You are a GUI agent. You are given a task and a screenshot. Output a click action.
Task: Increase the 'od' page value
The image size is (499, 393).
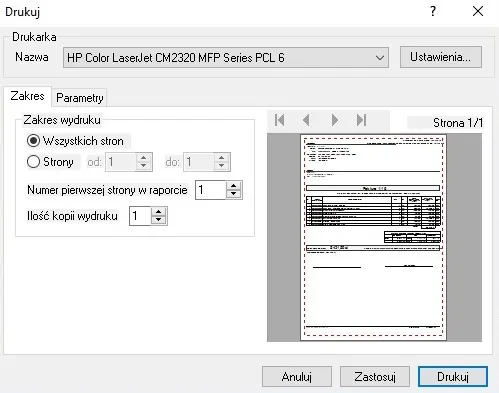click(143, 158)
